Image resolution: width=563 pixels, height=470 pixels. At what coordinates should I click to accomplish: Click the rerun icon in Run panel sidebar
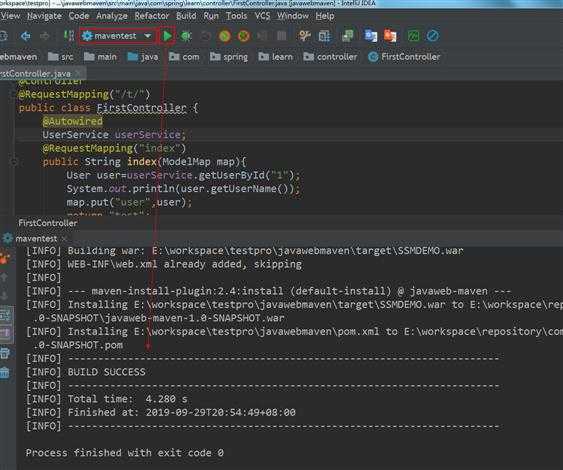4,259
